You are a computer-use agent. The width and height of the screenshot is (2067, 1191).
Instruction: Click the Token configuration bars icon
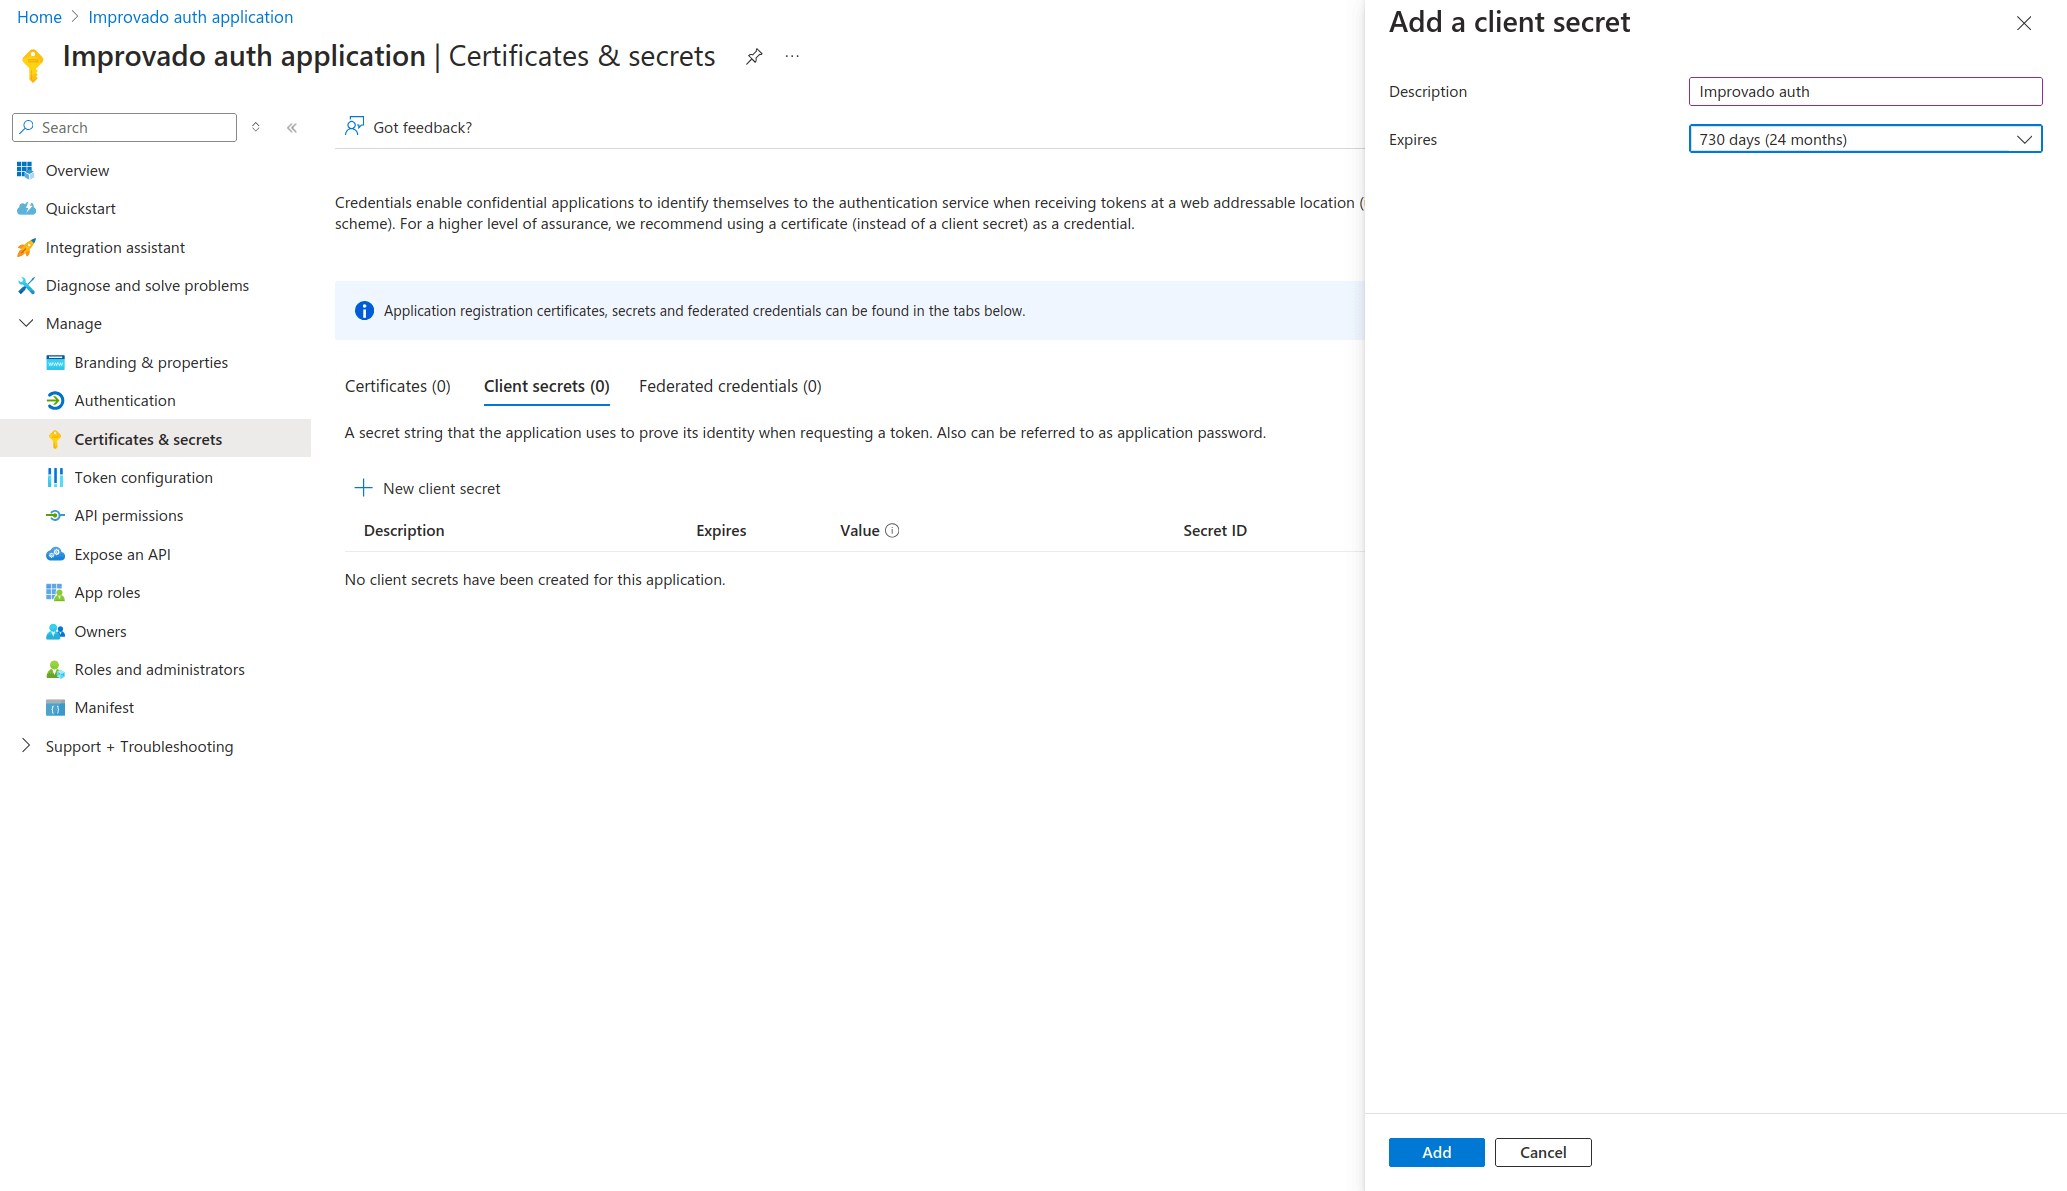coord(55,478)
